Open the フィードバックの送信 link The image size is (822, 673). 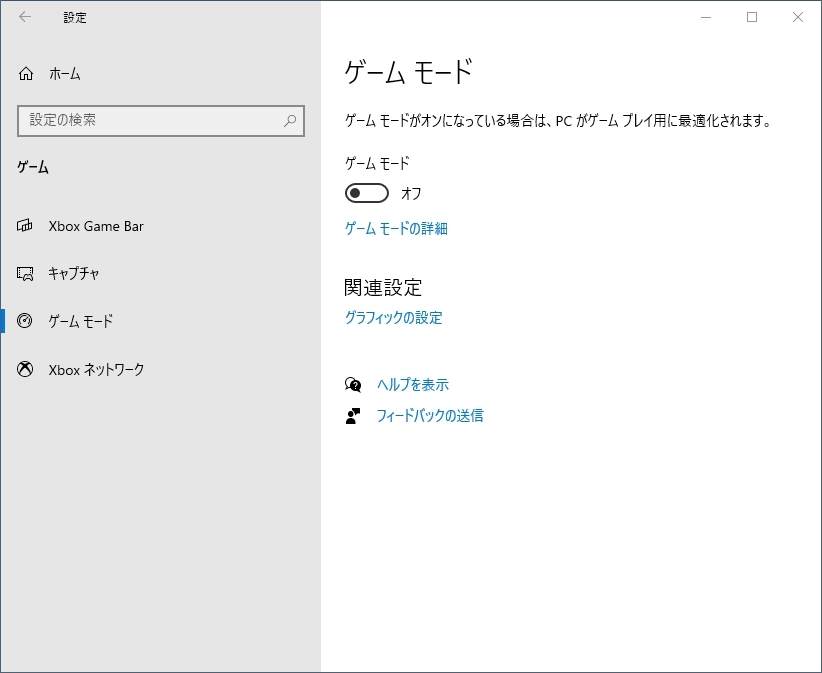click(430, 416)
